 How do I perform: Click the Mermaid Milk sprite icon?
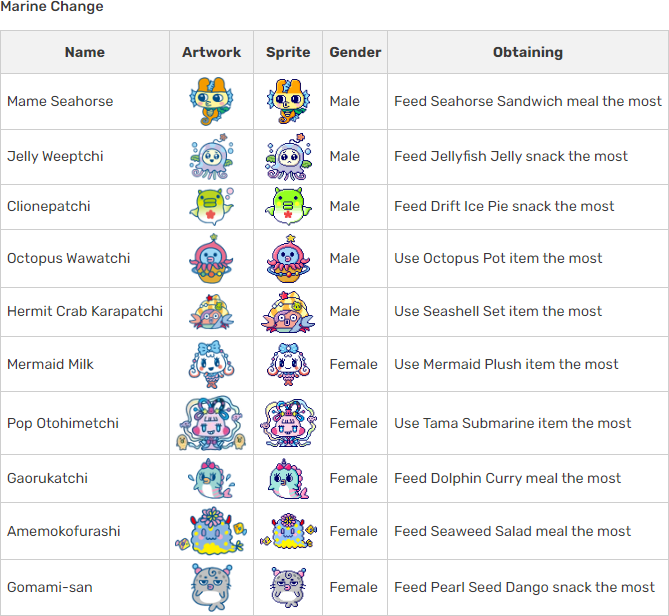pos(288,364)
